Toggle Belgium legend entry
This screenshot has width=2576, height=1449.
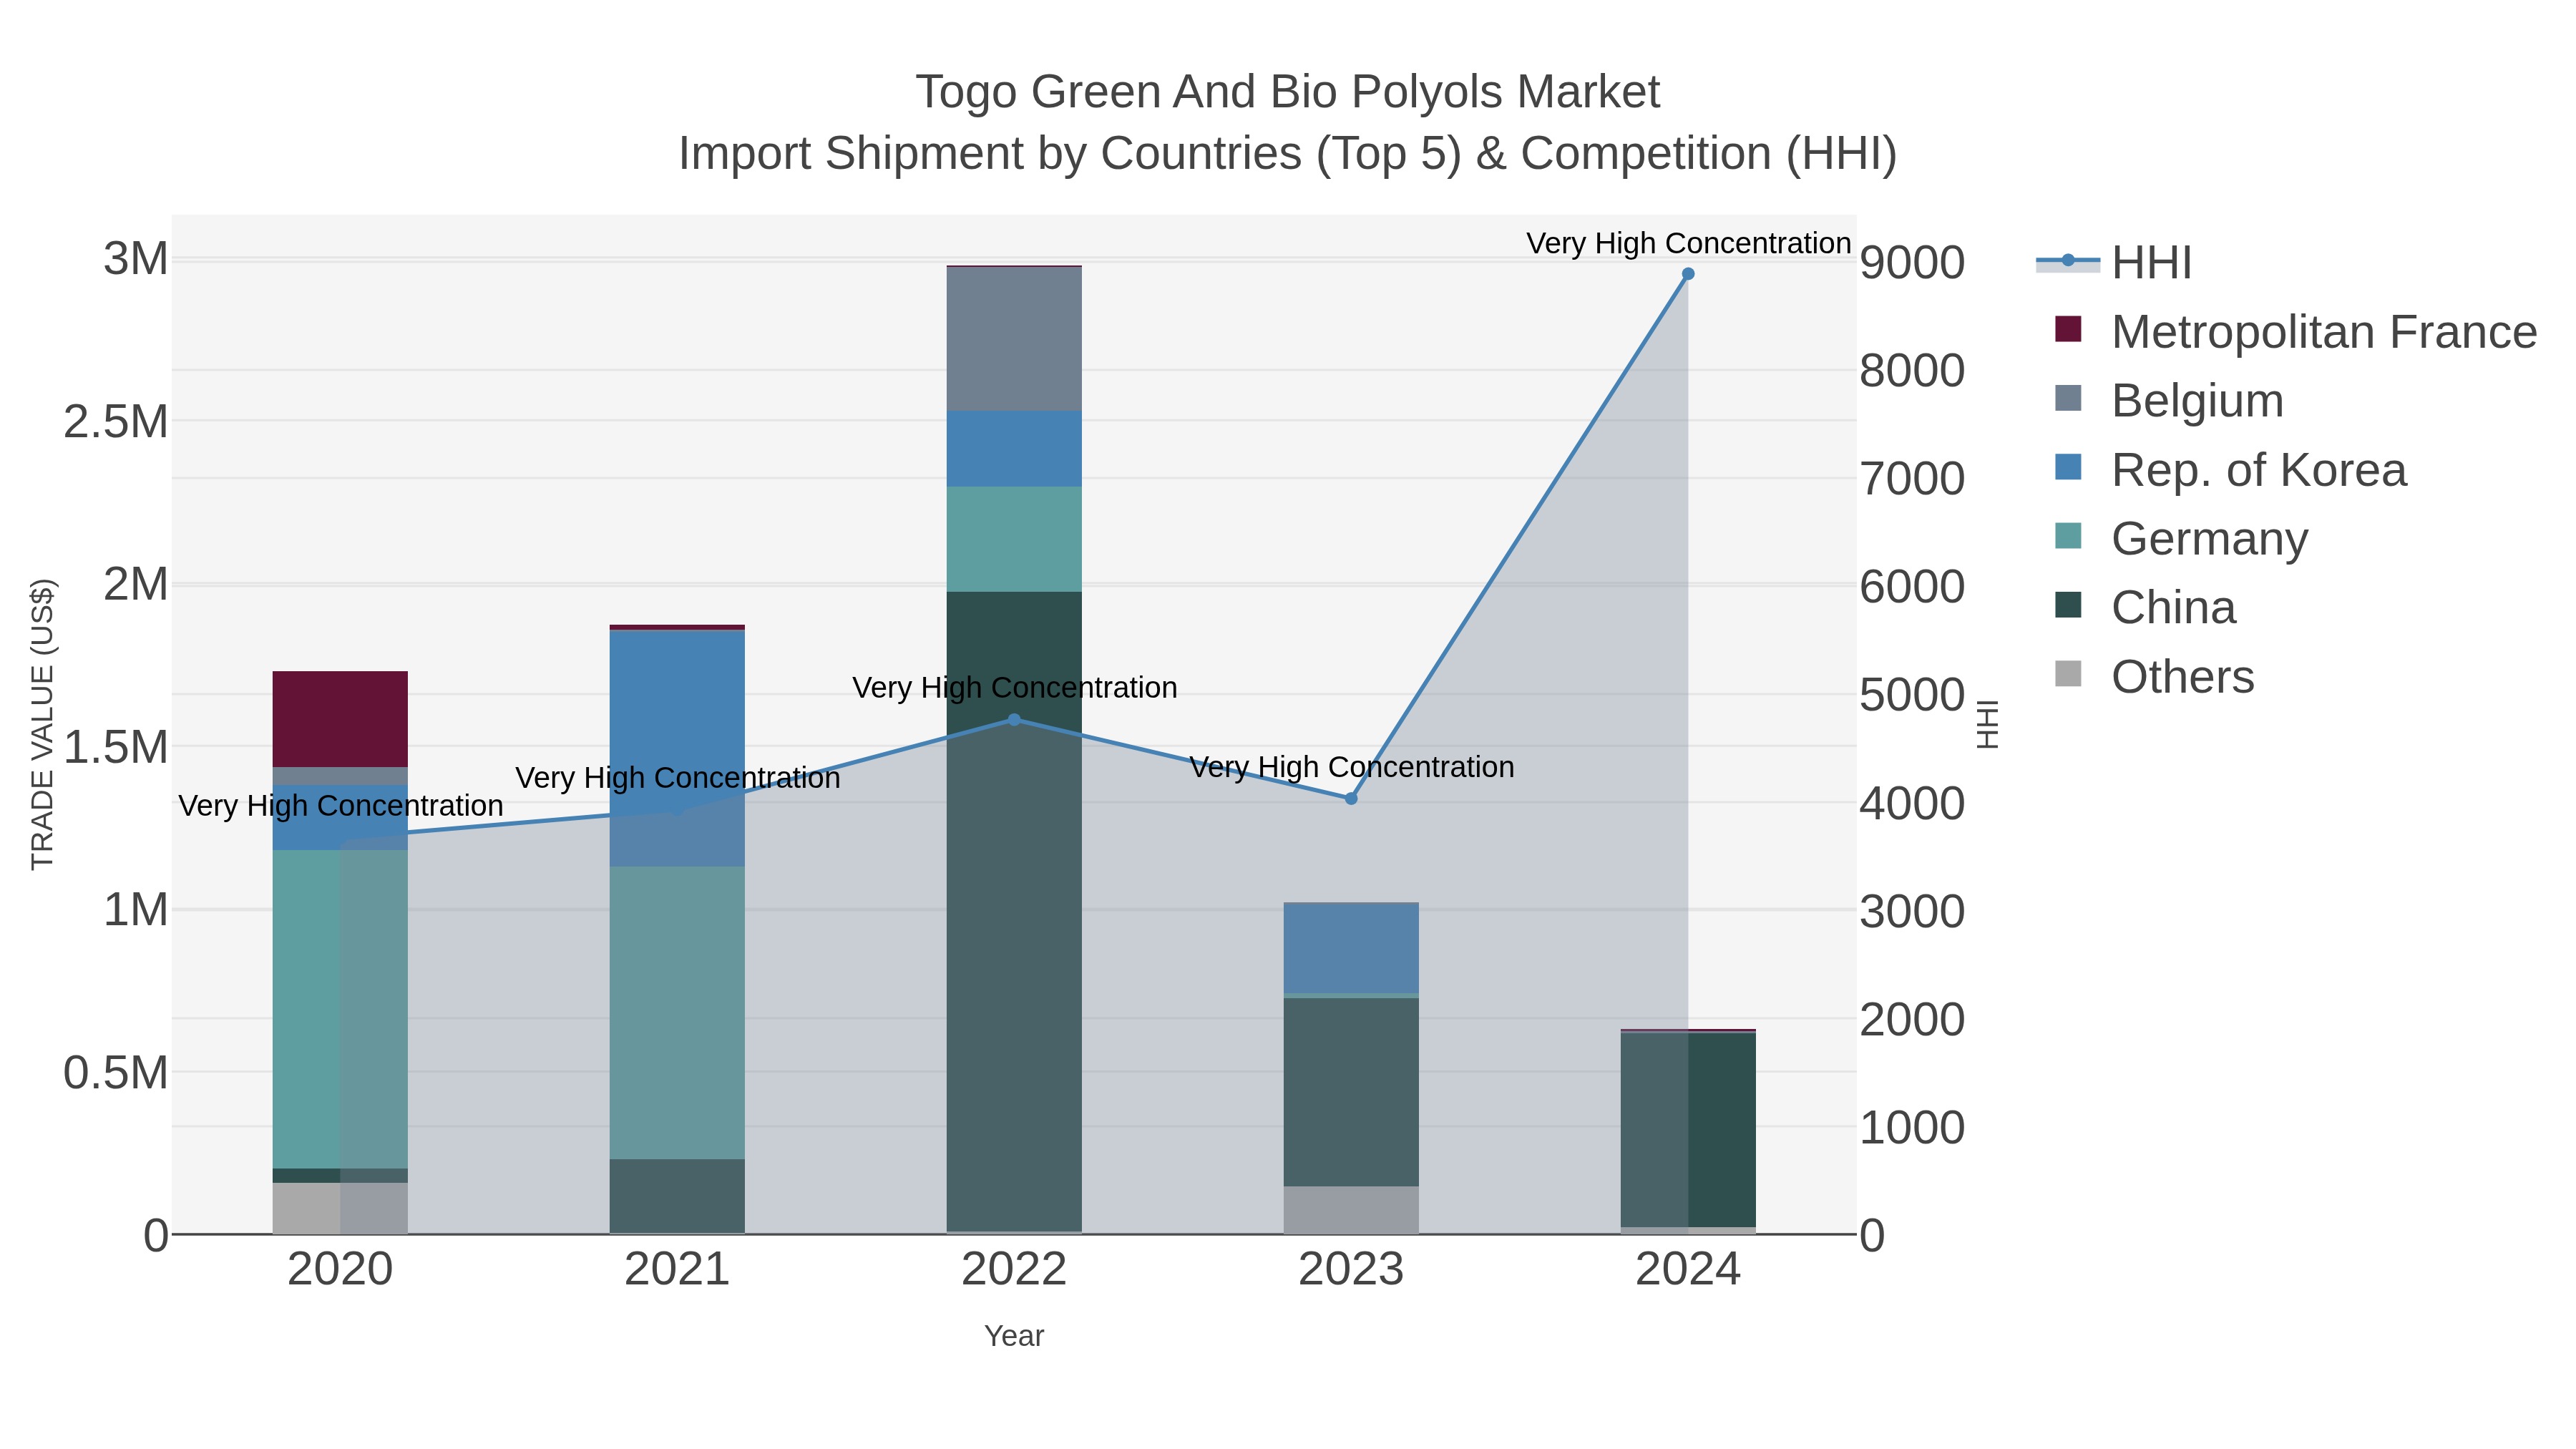[x=2169, y=400]
